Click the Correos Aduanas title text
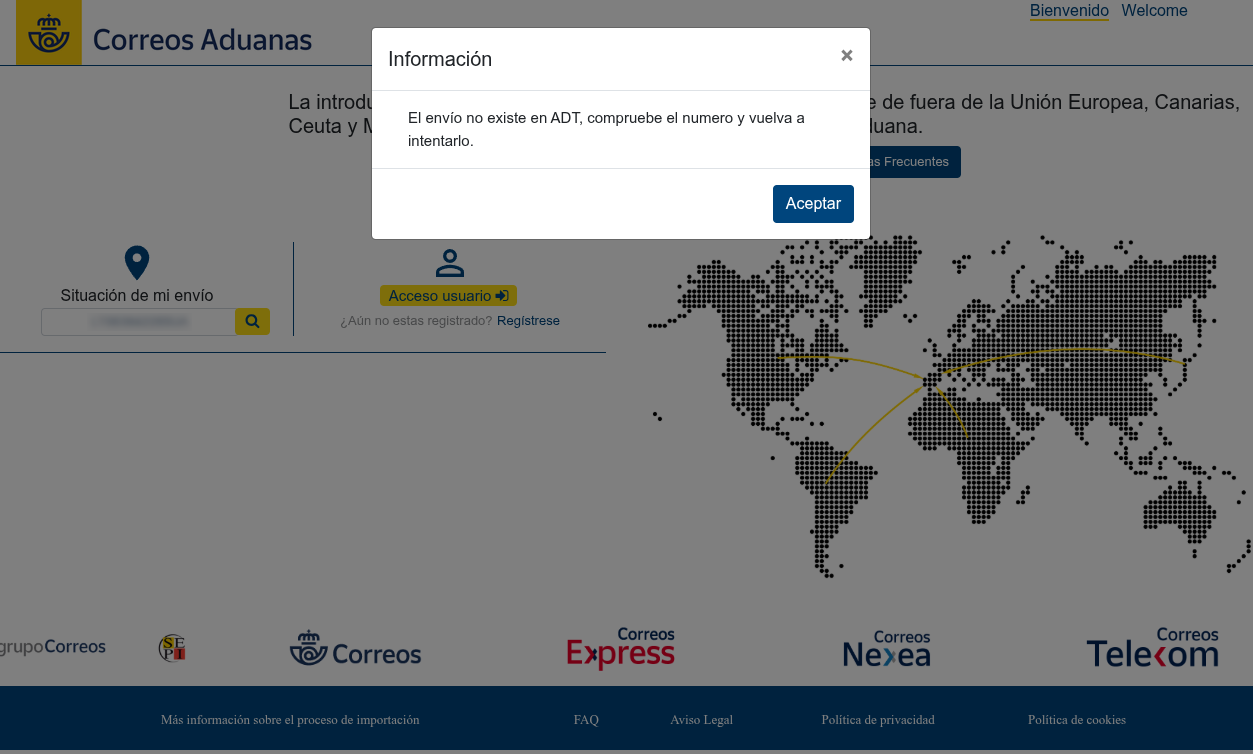Viewport: 1253px width, 754px height. pos(202,40)
